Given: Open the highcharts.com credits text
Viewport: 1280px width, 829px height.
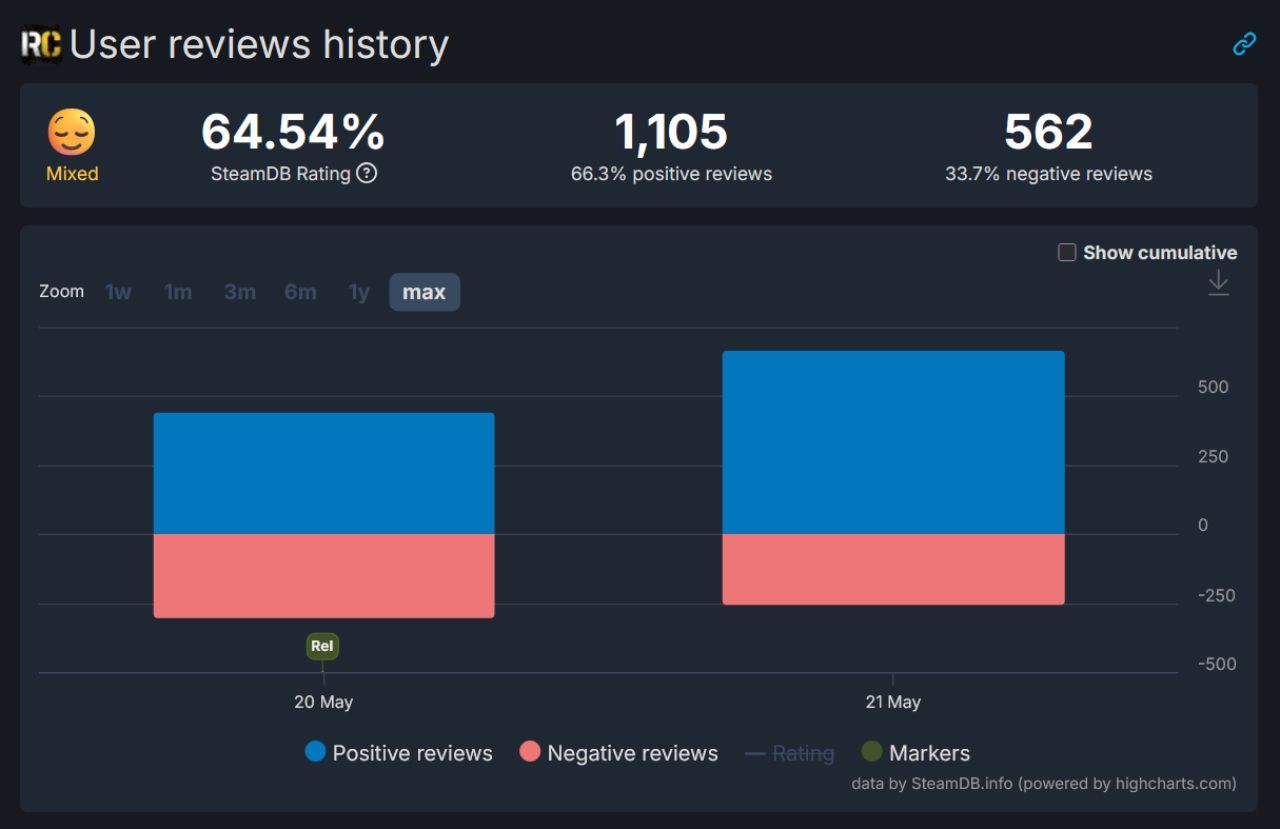Looking at the screenshot, I should coord(1043,783).
